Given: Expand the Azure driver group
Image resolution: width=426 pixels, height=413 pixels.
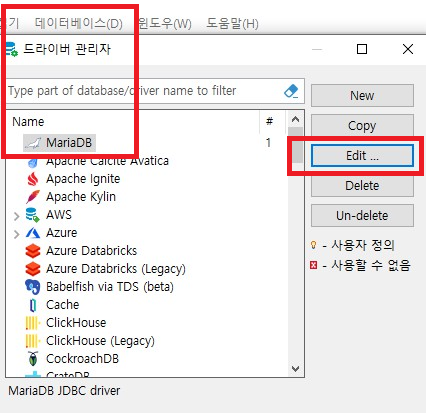Looking at the screenshot, I should coord(16,234).
